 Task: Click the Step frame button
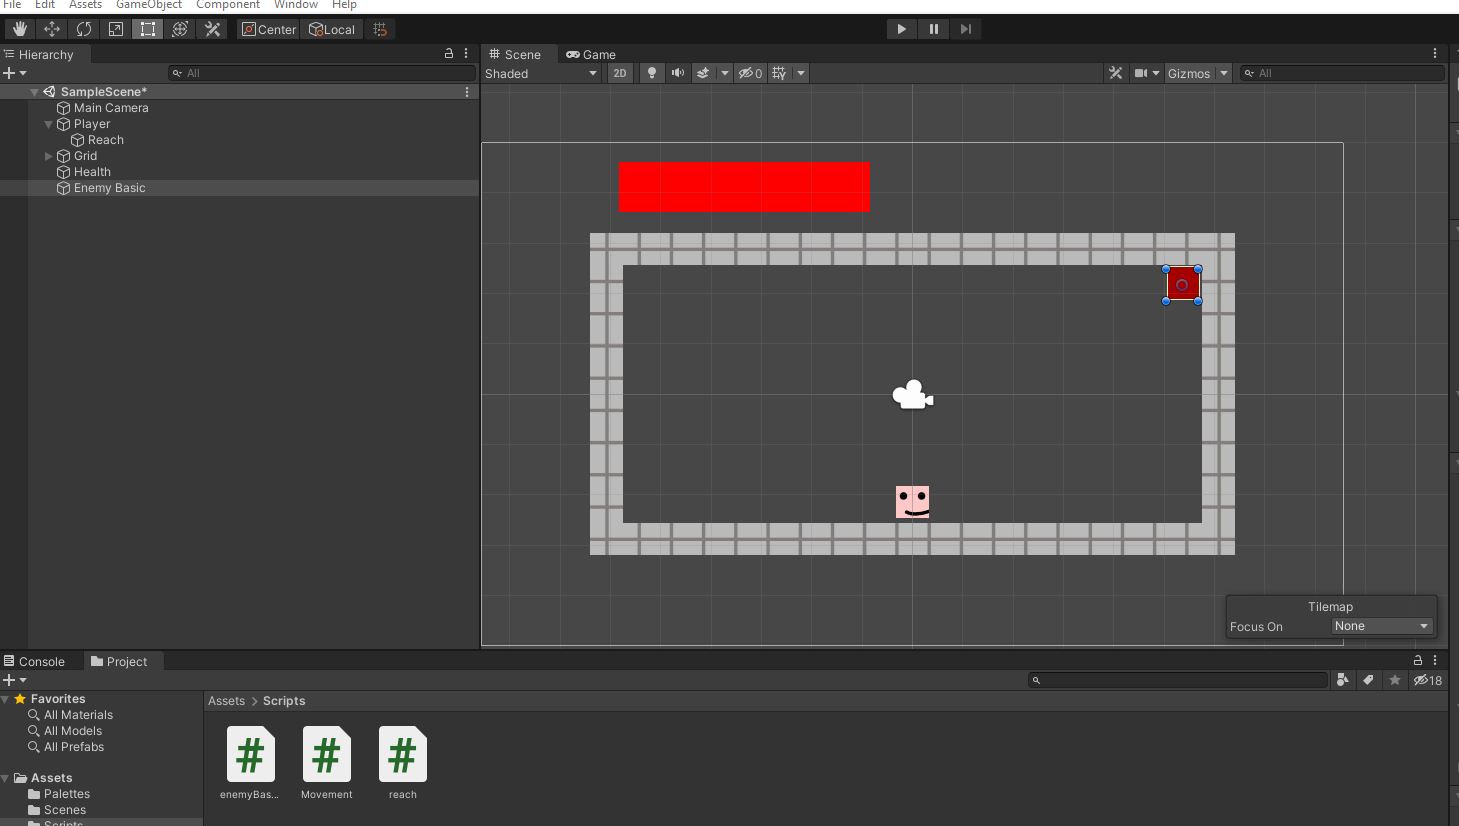966,29
